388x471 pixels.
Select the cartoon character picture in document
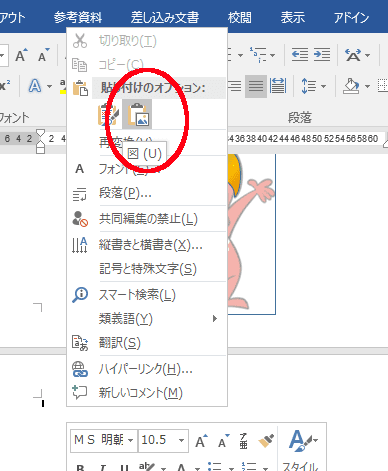pyautogui.click(x=252, y=233)
